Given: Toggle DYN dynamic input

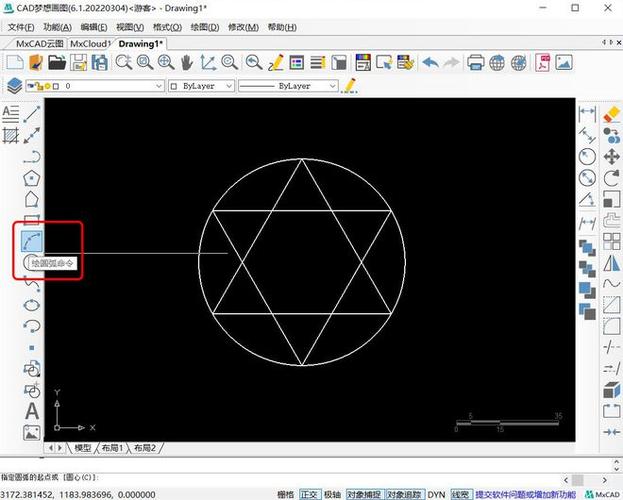Looking at the screenshot, I should point(437,494).
